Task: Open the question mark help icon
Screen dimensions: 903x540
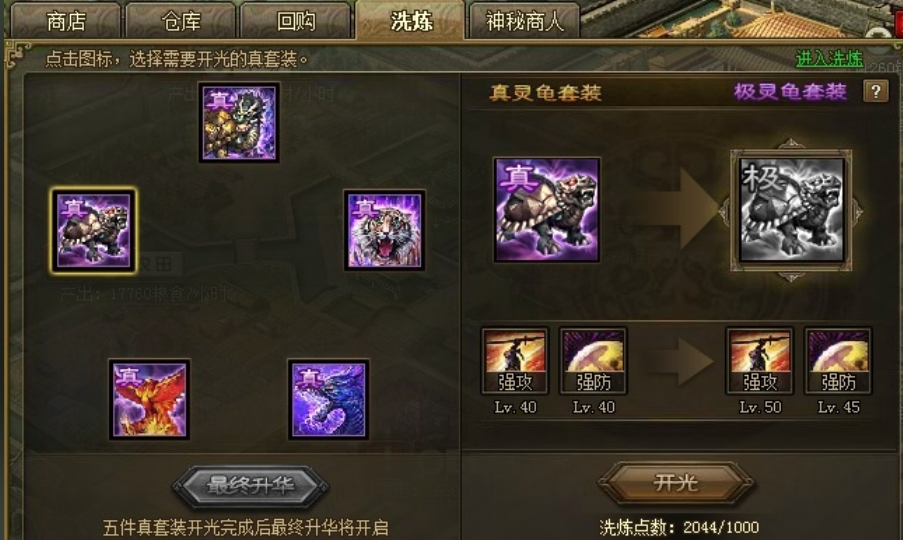Action: [875, 91]
